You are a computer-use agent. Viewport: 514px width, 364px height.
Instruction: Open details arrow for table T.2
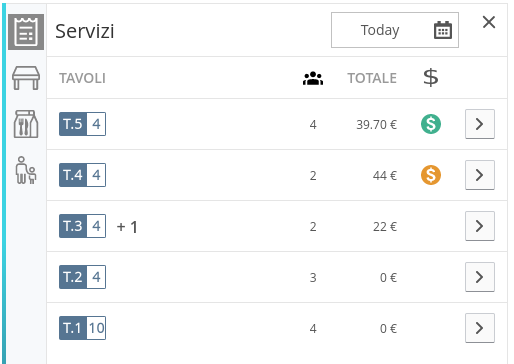tap(480, 277)
